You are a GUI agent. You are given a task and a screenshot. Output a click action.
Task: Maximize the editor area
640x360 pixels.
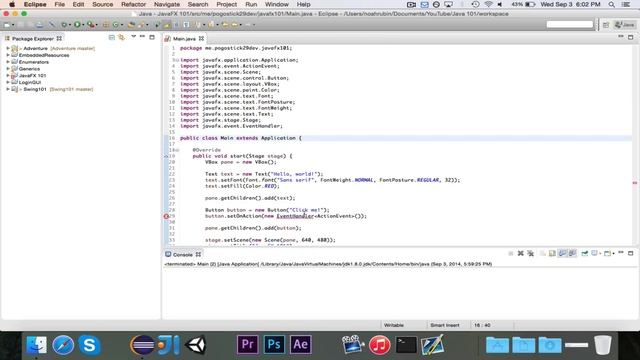[631, 37]
